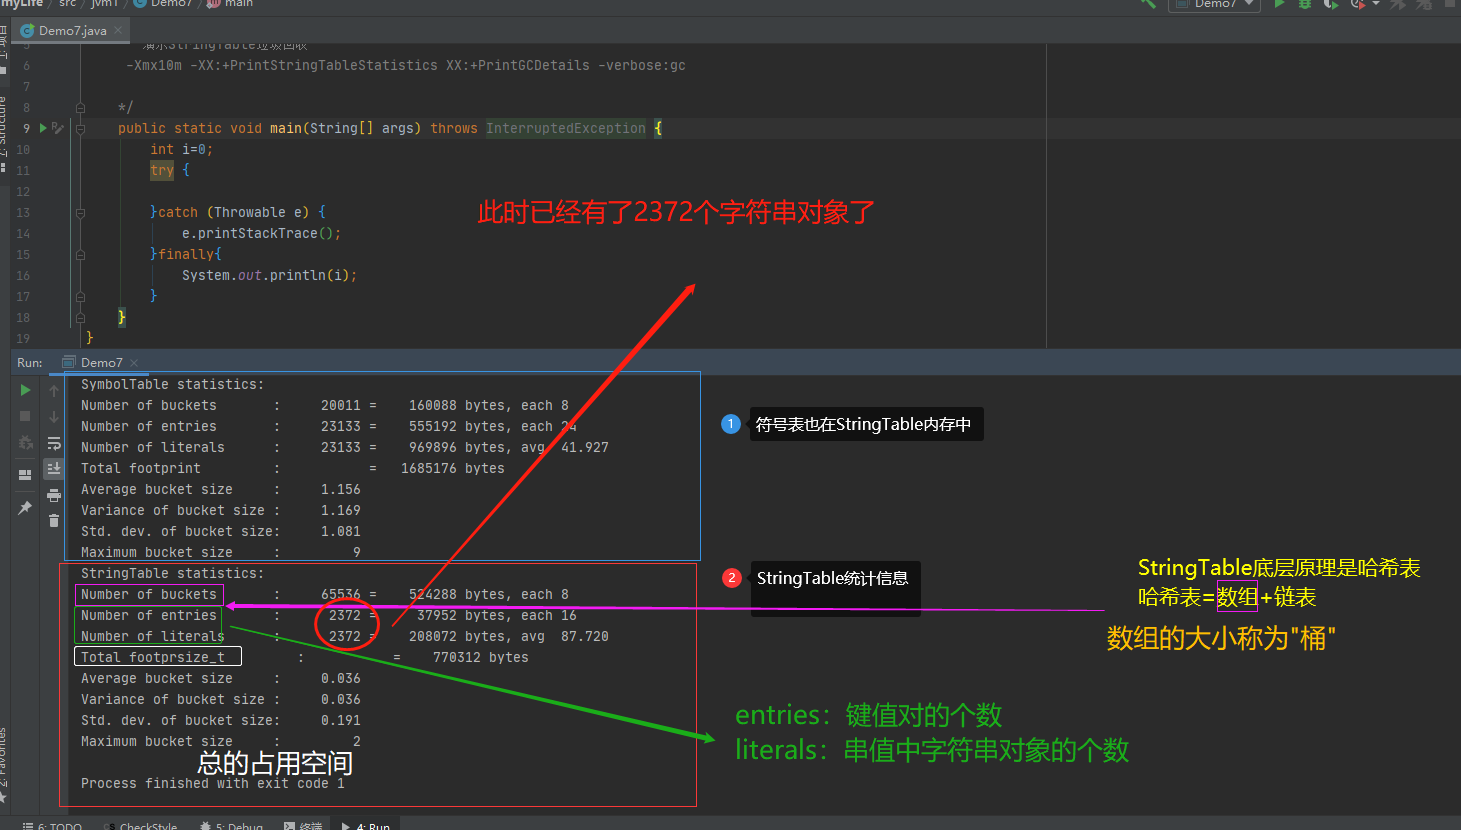
Task: Pin the Run tab with pin icon
Action: 25,508
